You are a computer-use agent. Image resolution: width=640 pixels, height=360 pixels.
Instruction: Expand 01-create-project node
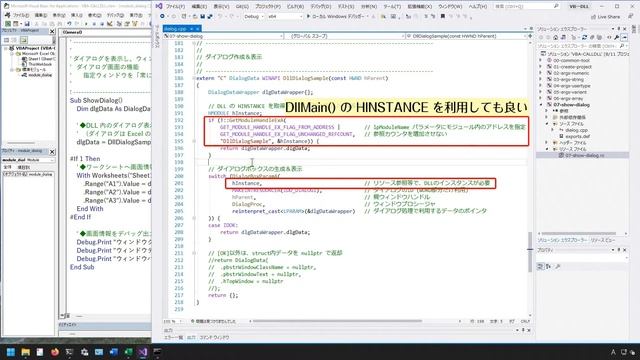[541, 67]
